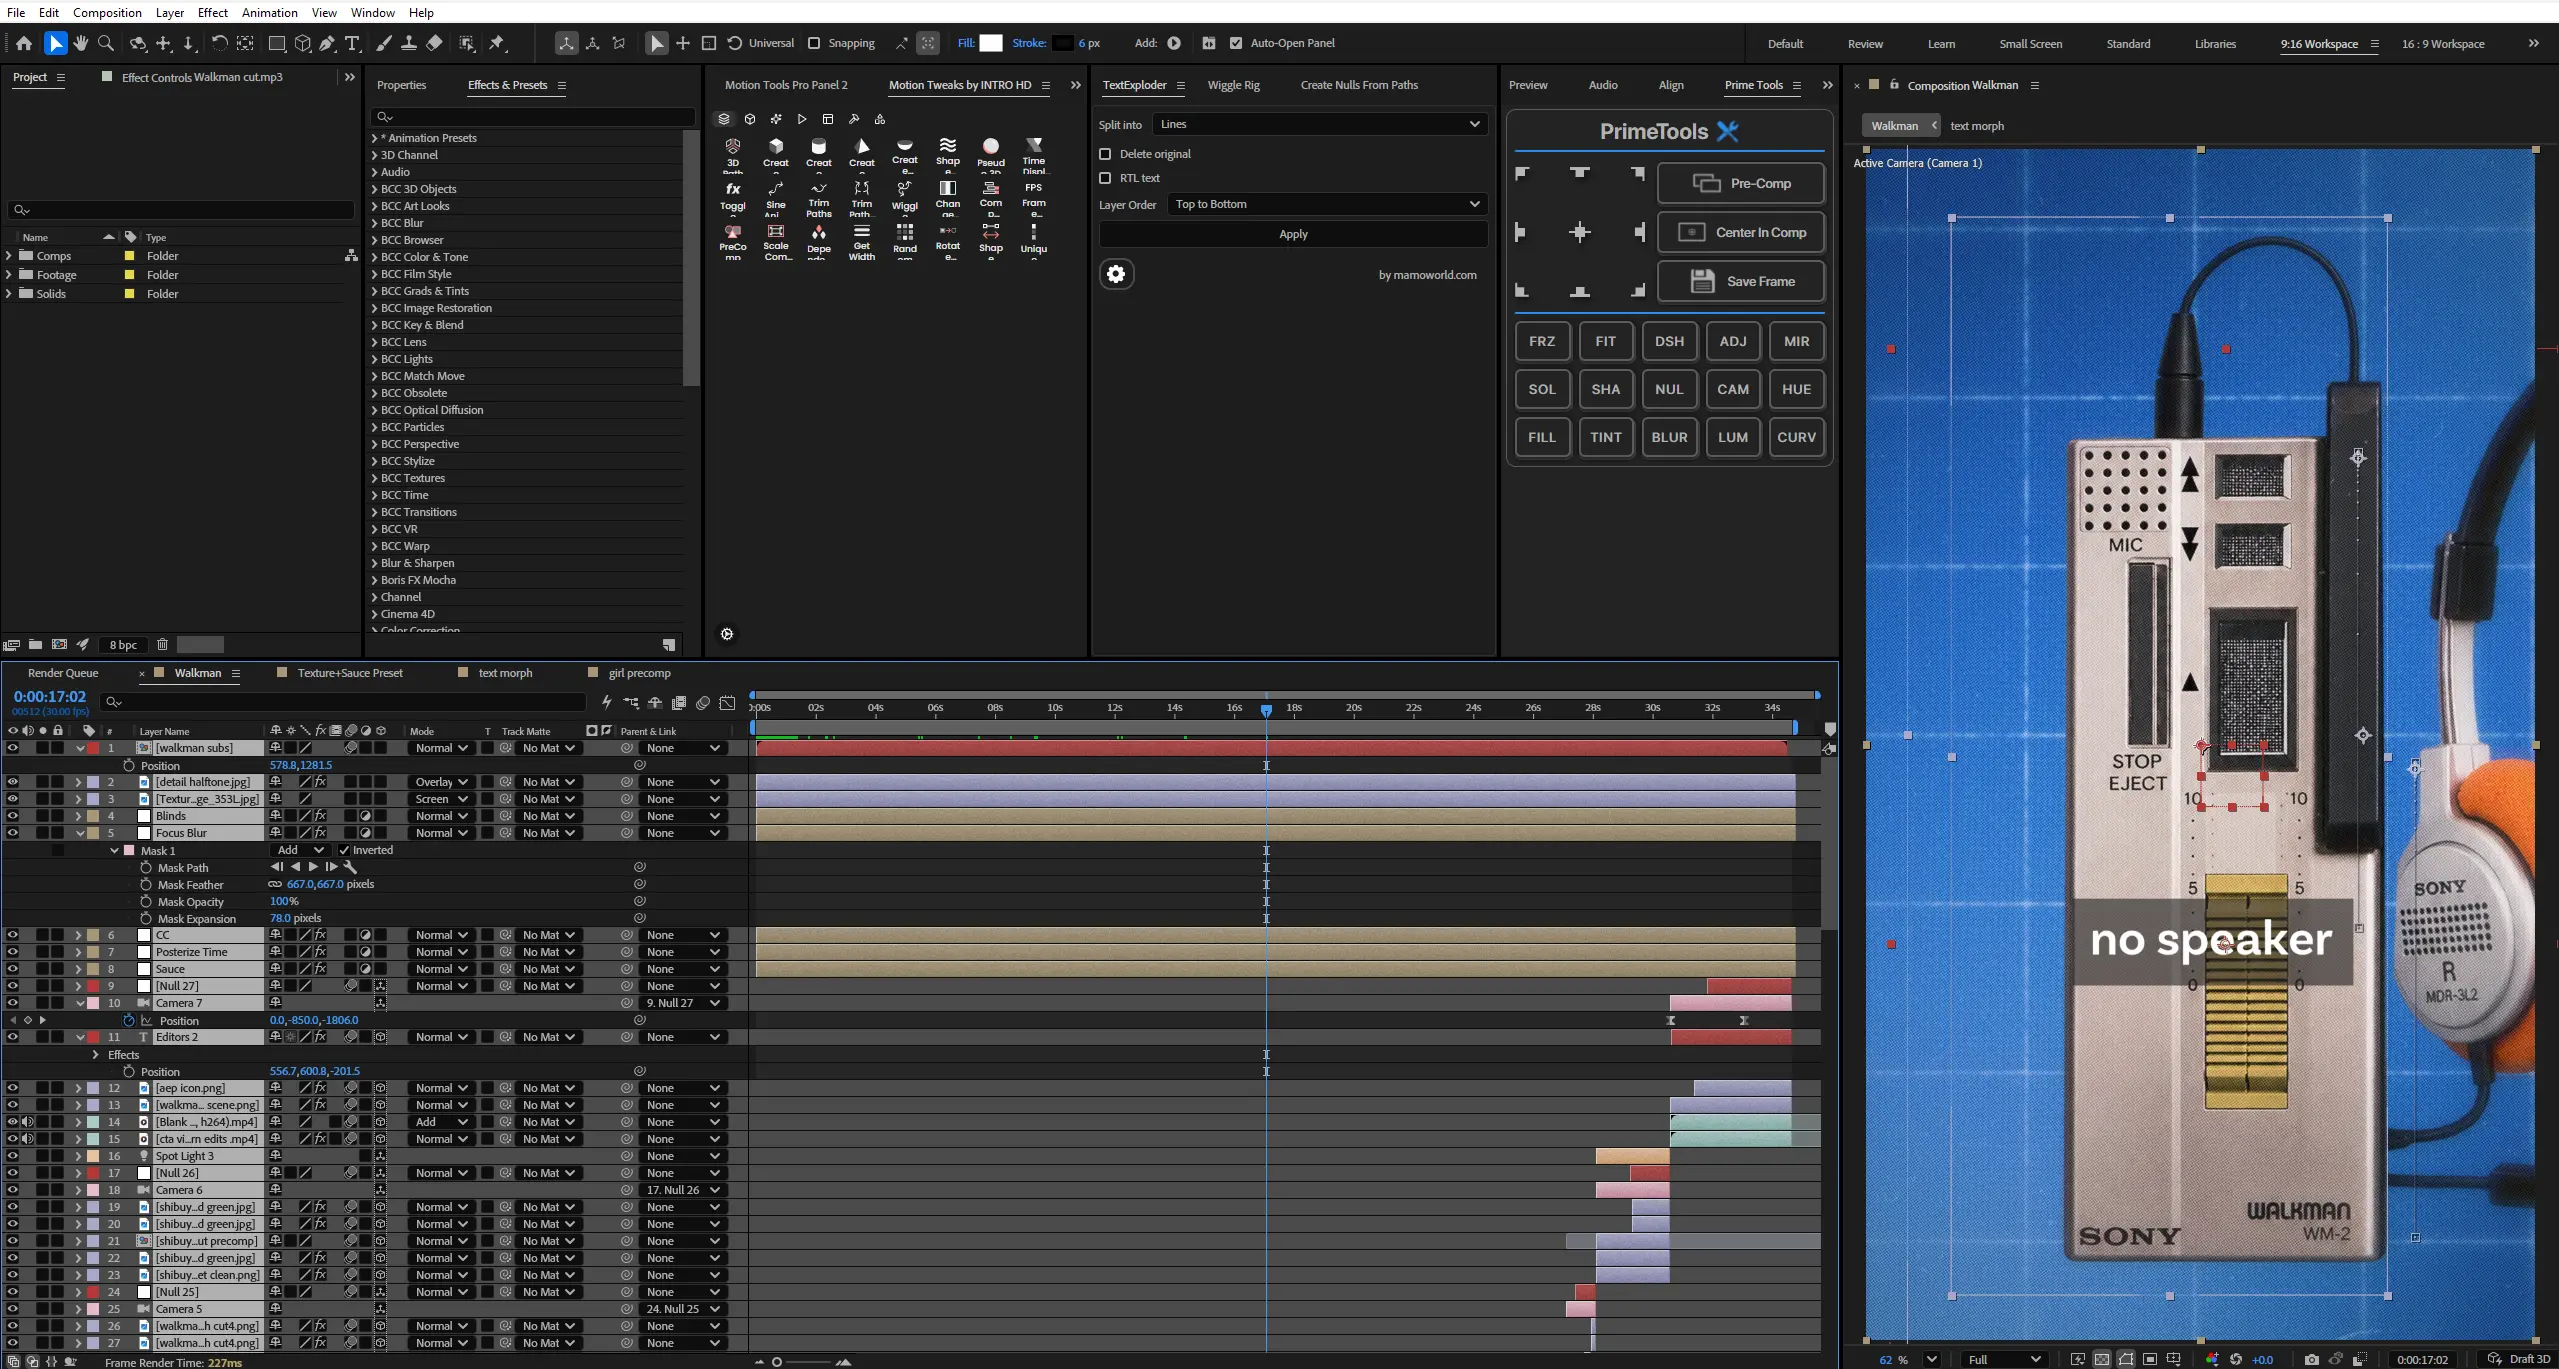2559x1369 pixels.
Task: Click the Effects & Presets search field
Action: coord(533,117)
